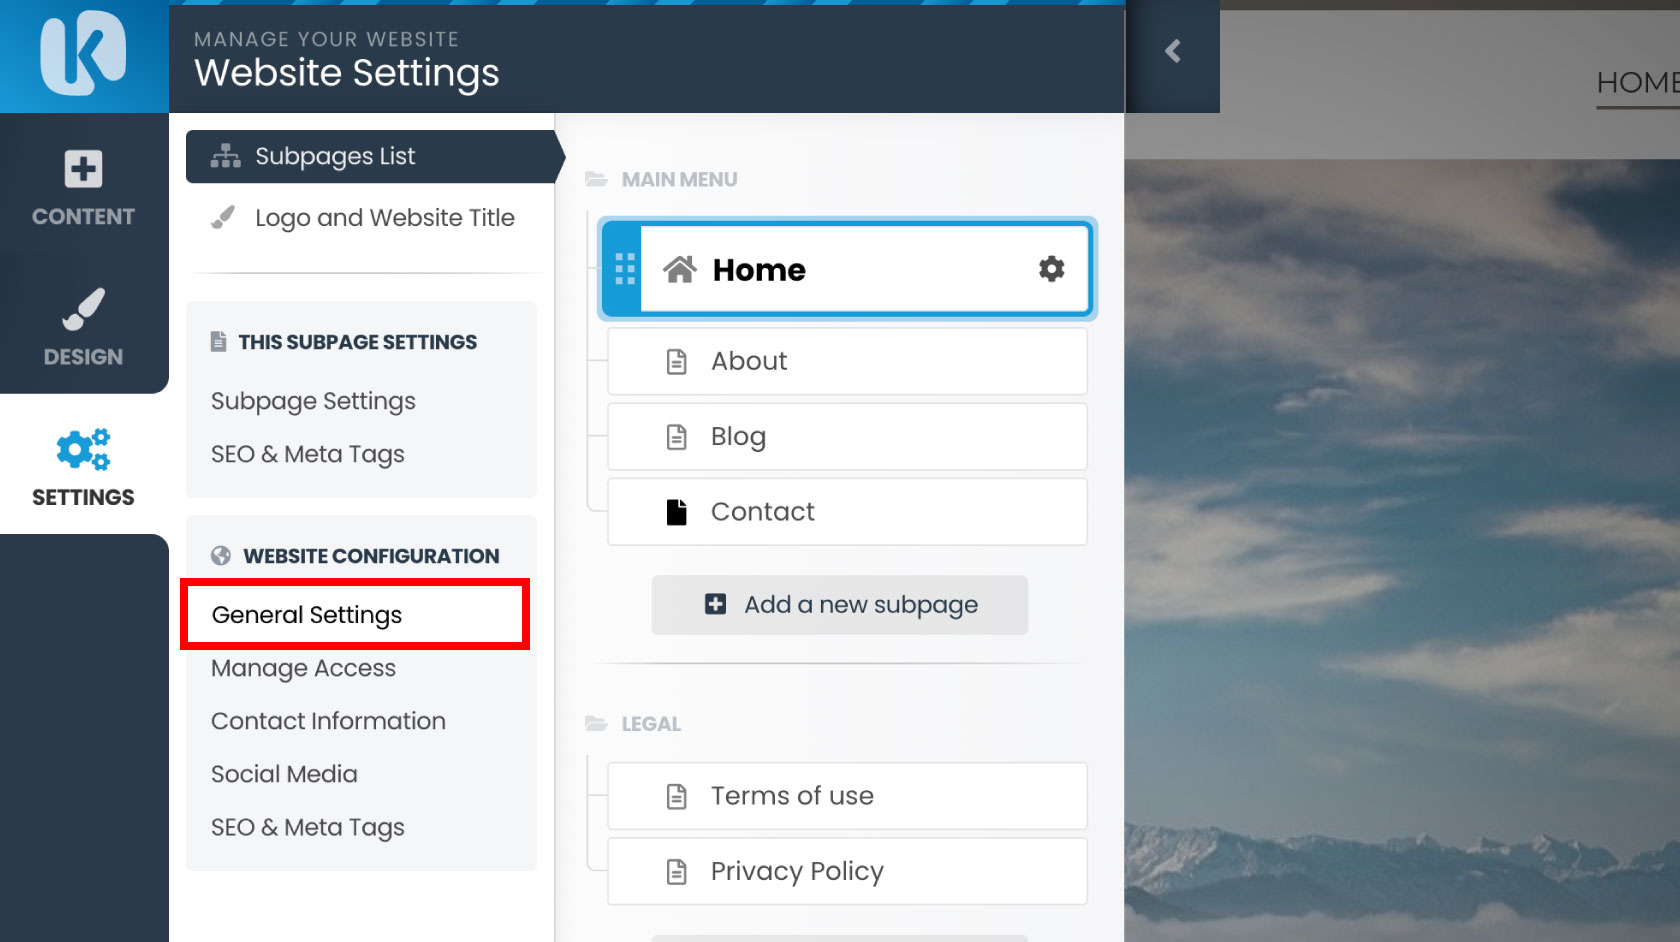Open Home page gear settings
The width and height of the screenshot is (1680, 942).
(1051, 269)
